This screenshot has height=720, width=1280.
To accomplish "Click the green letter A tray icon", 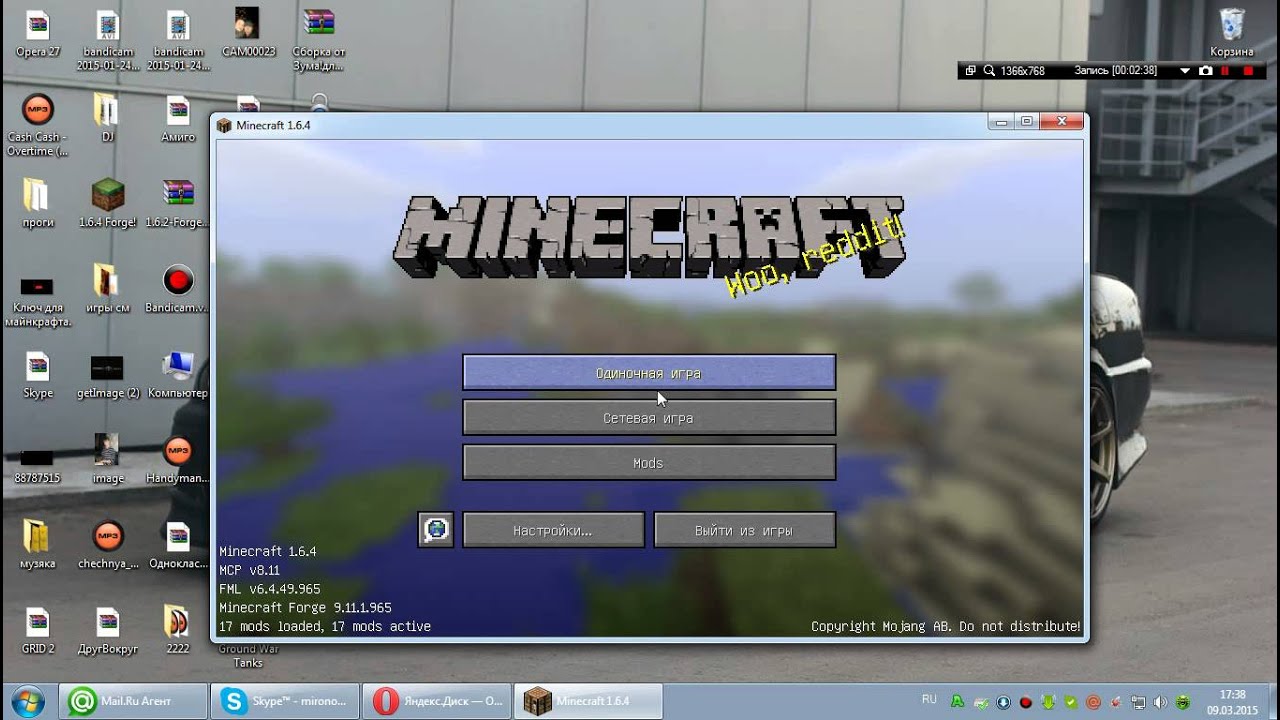I will (x=957, y=702).
